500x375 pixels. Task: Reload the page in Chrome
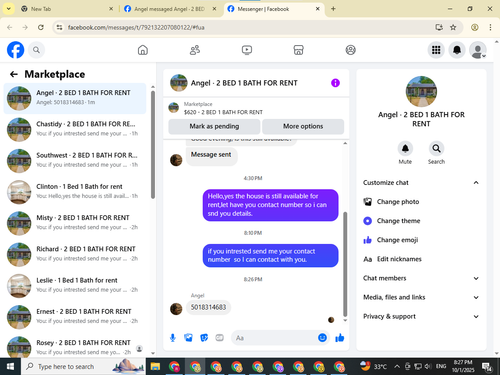click(41, 27)
